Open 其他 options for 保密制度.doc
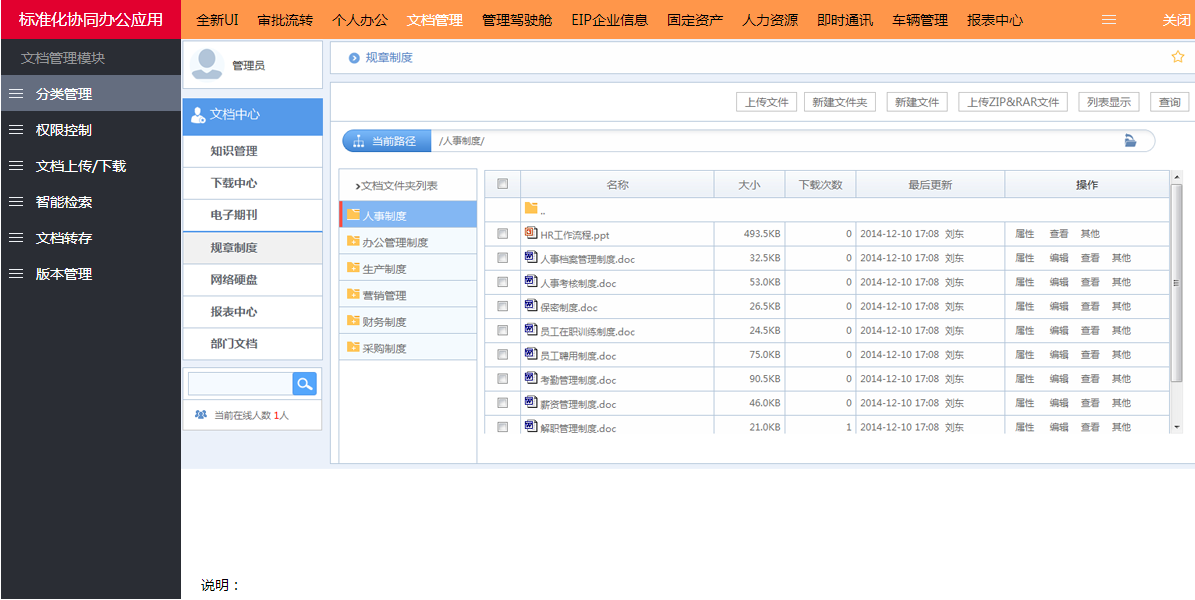 pos(1121,306)
